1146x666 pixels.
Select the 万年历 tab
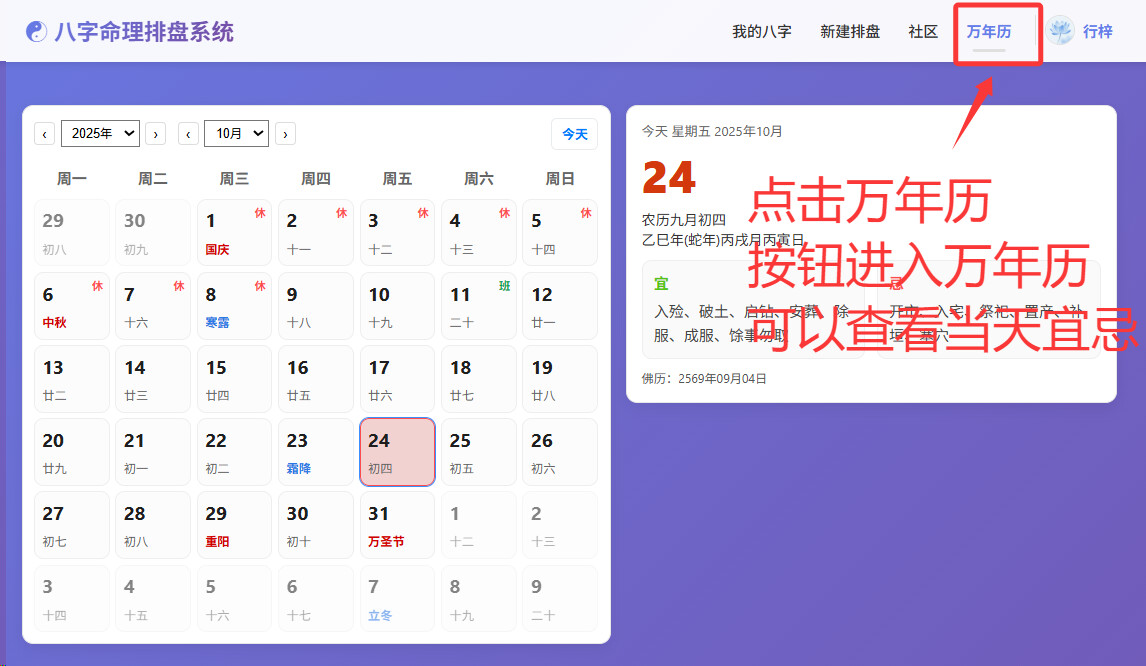(x=988, y=31)
